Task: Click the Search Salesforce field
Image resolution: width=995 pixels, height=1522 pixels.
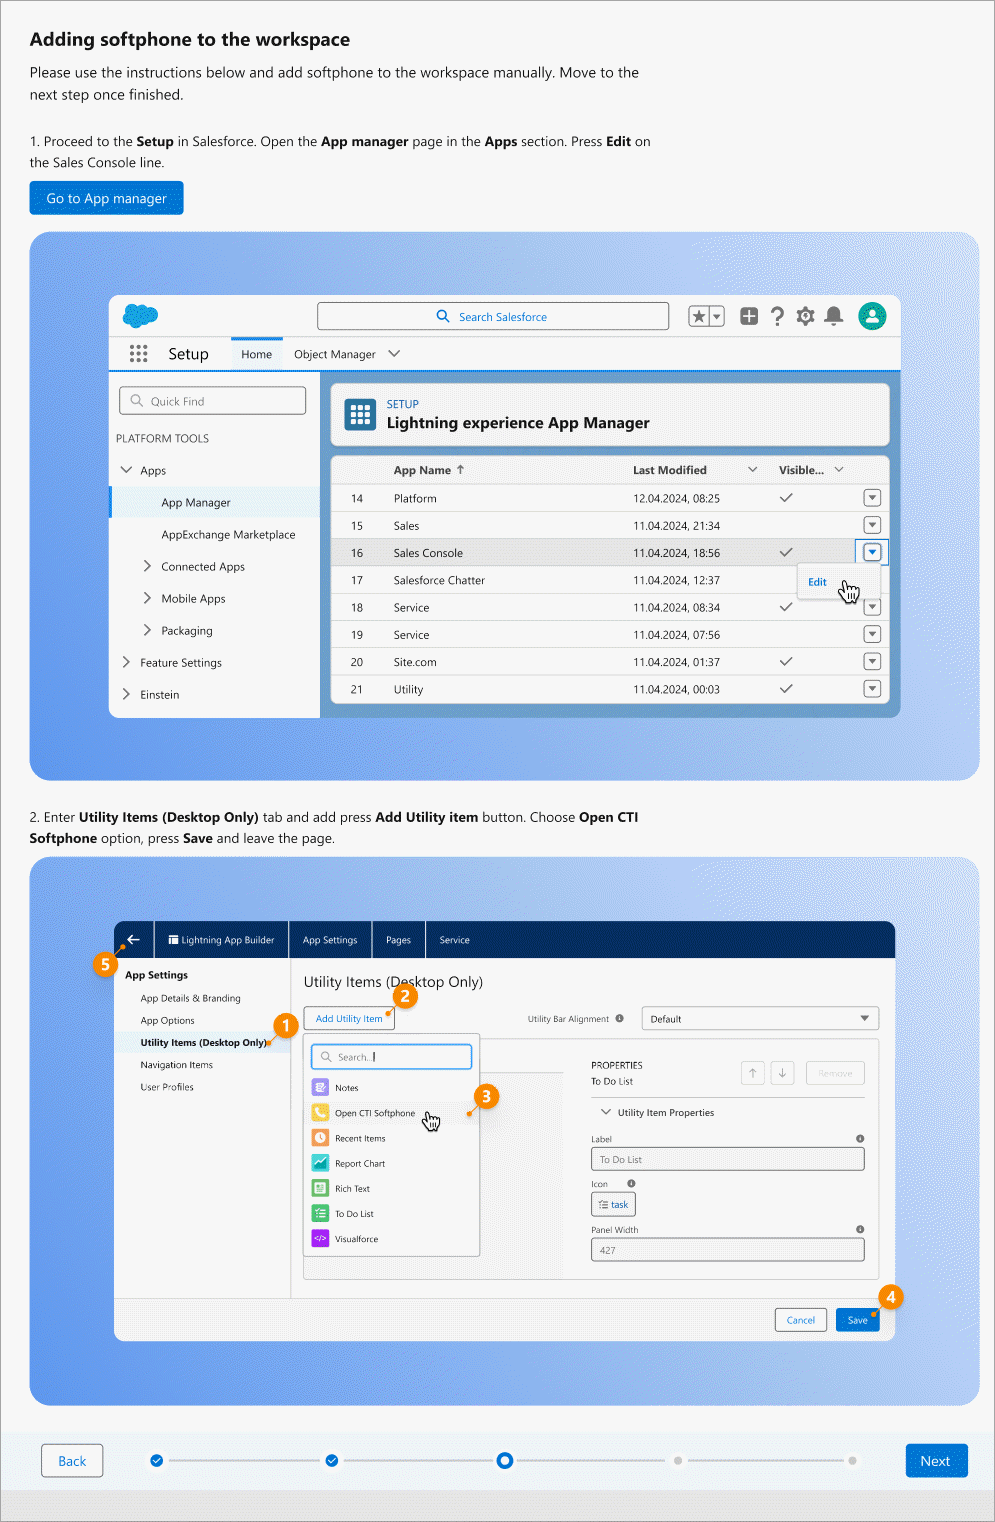Action: 493,316
